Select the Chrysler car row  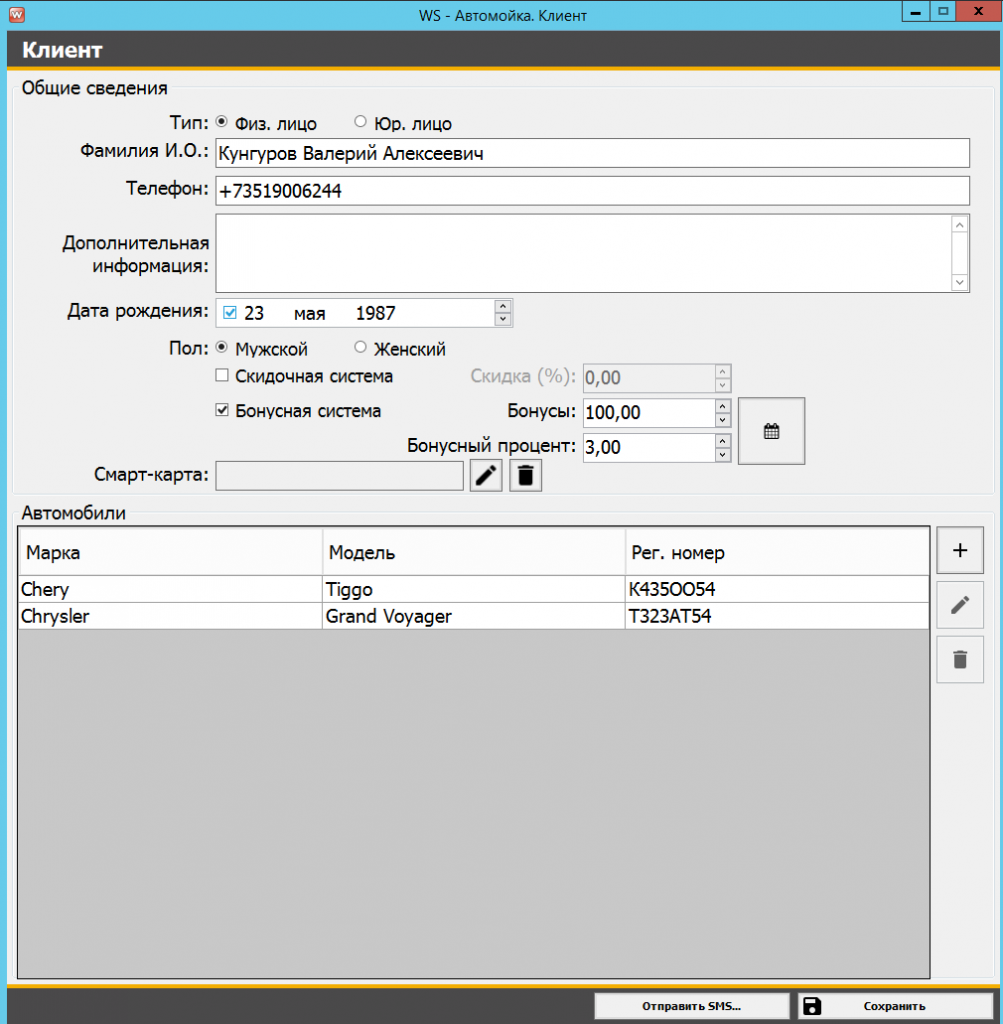tap(473, 616)
